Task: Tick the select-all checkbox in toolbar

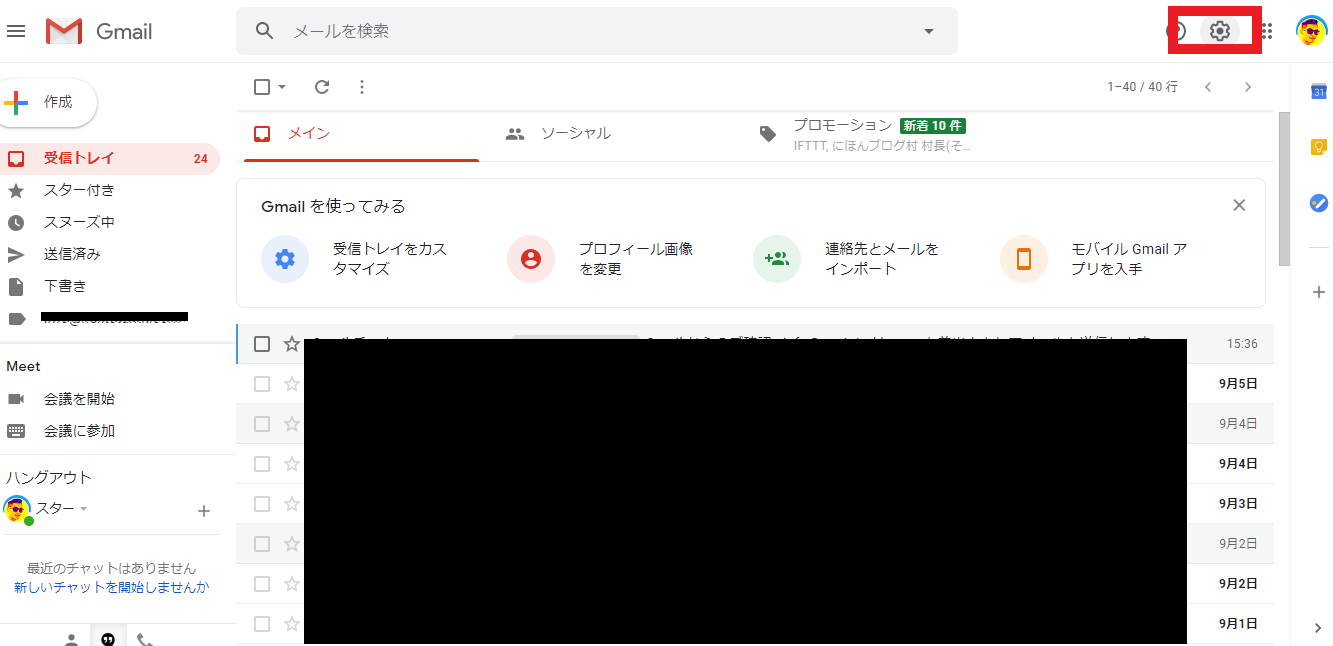Action: [x=262, y=87]
